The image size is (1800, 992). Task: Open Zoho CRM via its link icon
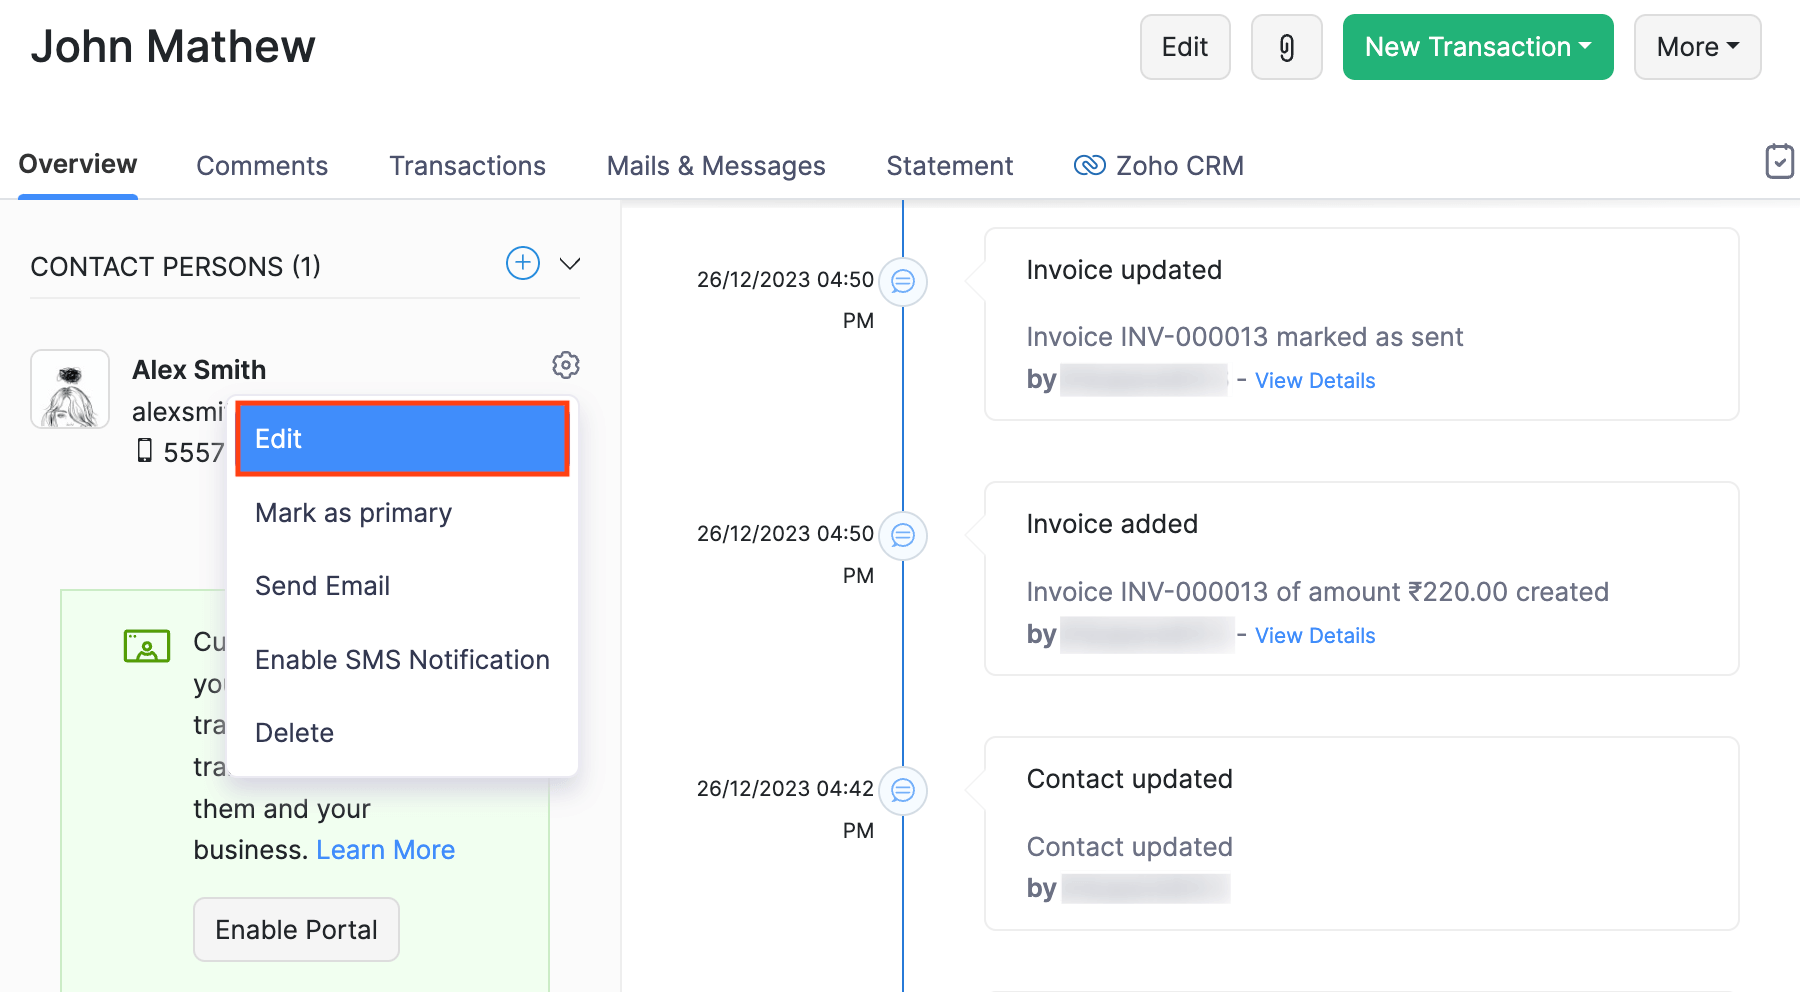(1090, 164)
